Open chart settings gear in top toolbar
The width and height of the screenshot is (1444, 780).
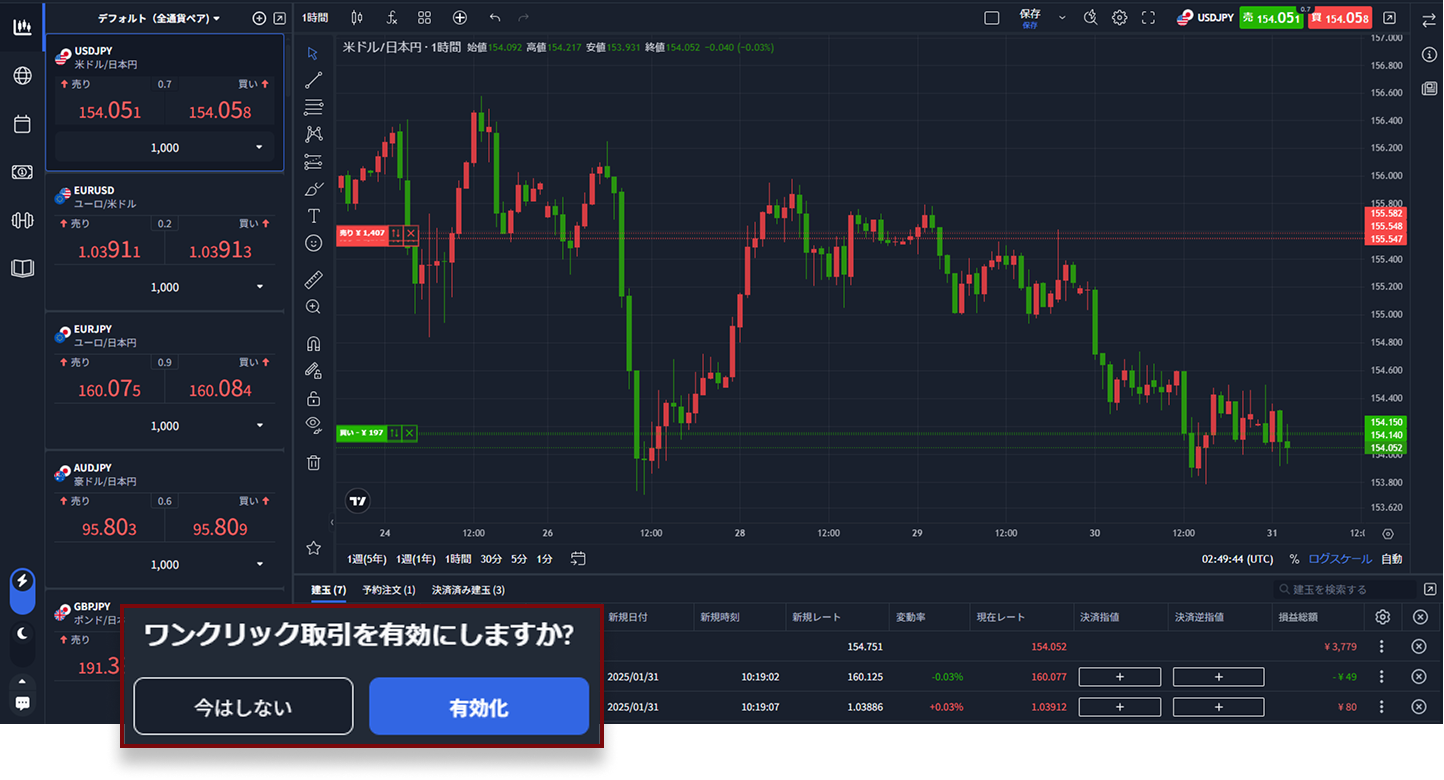coord(1119,18)
